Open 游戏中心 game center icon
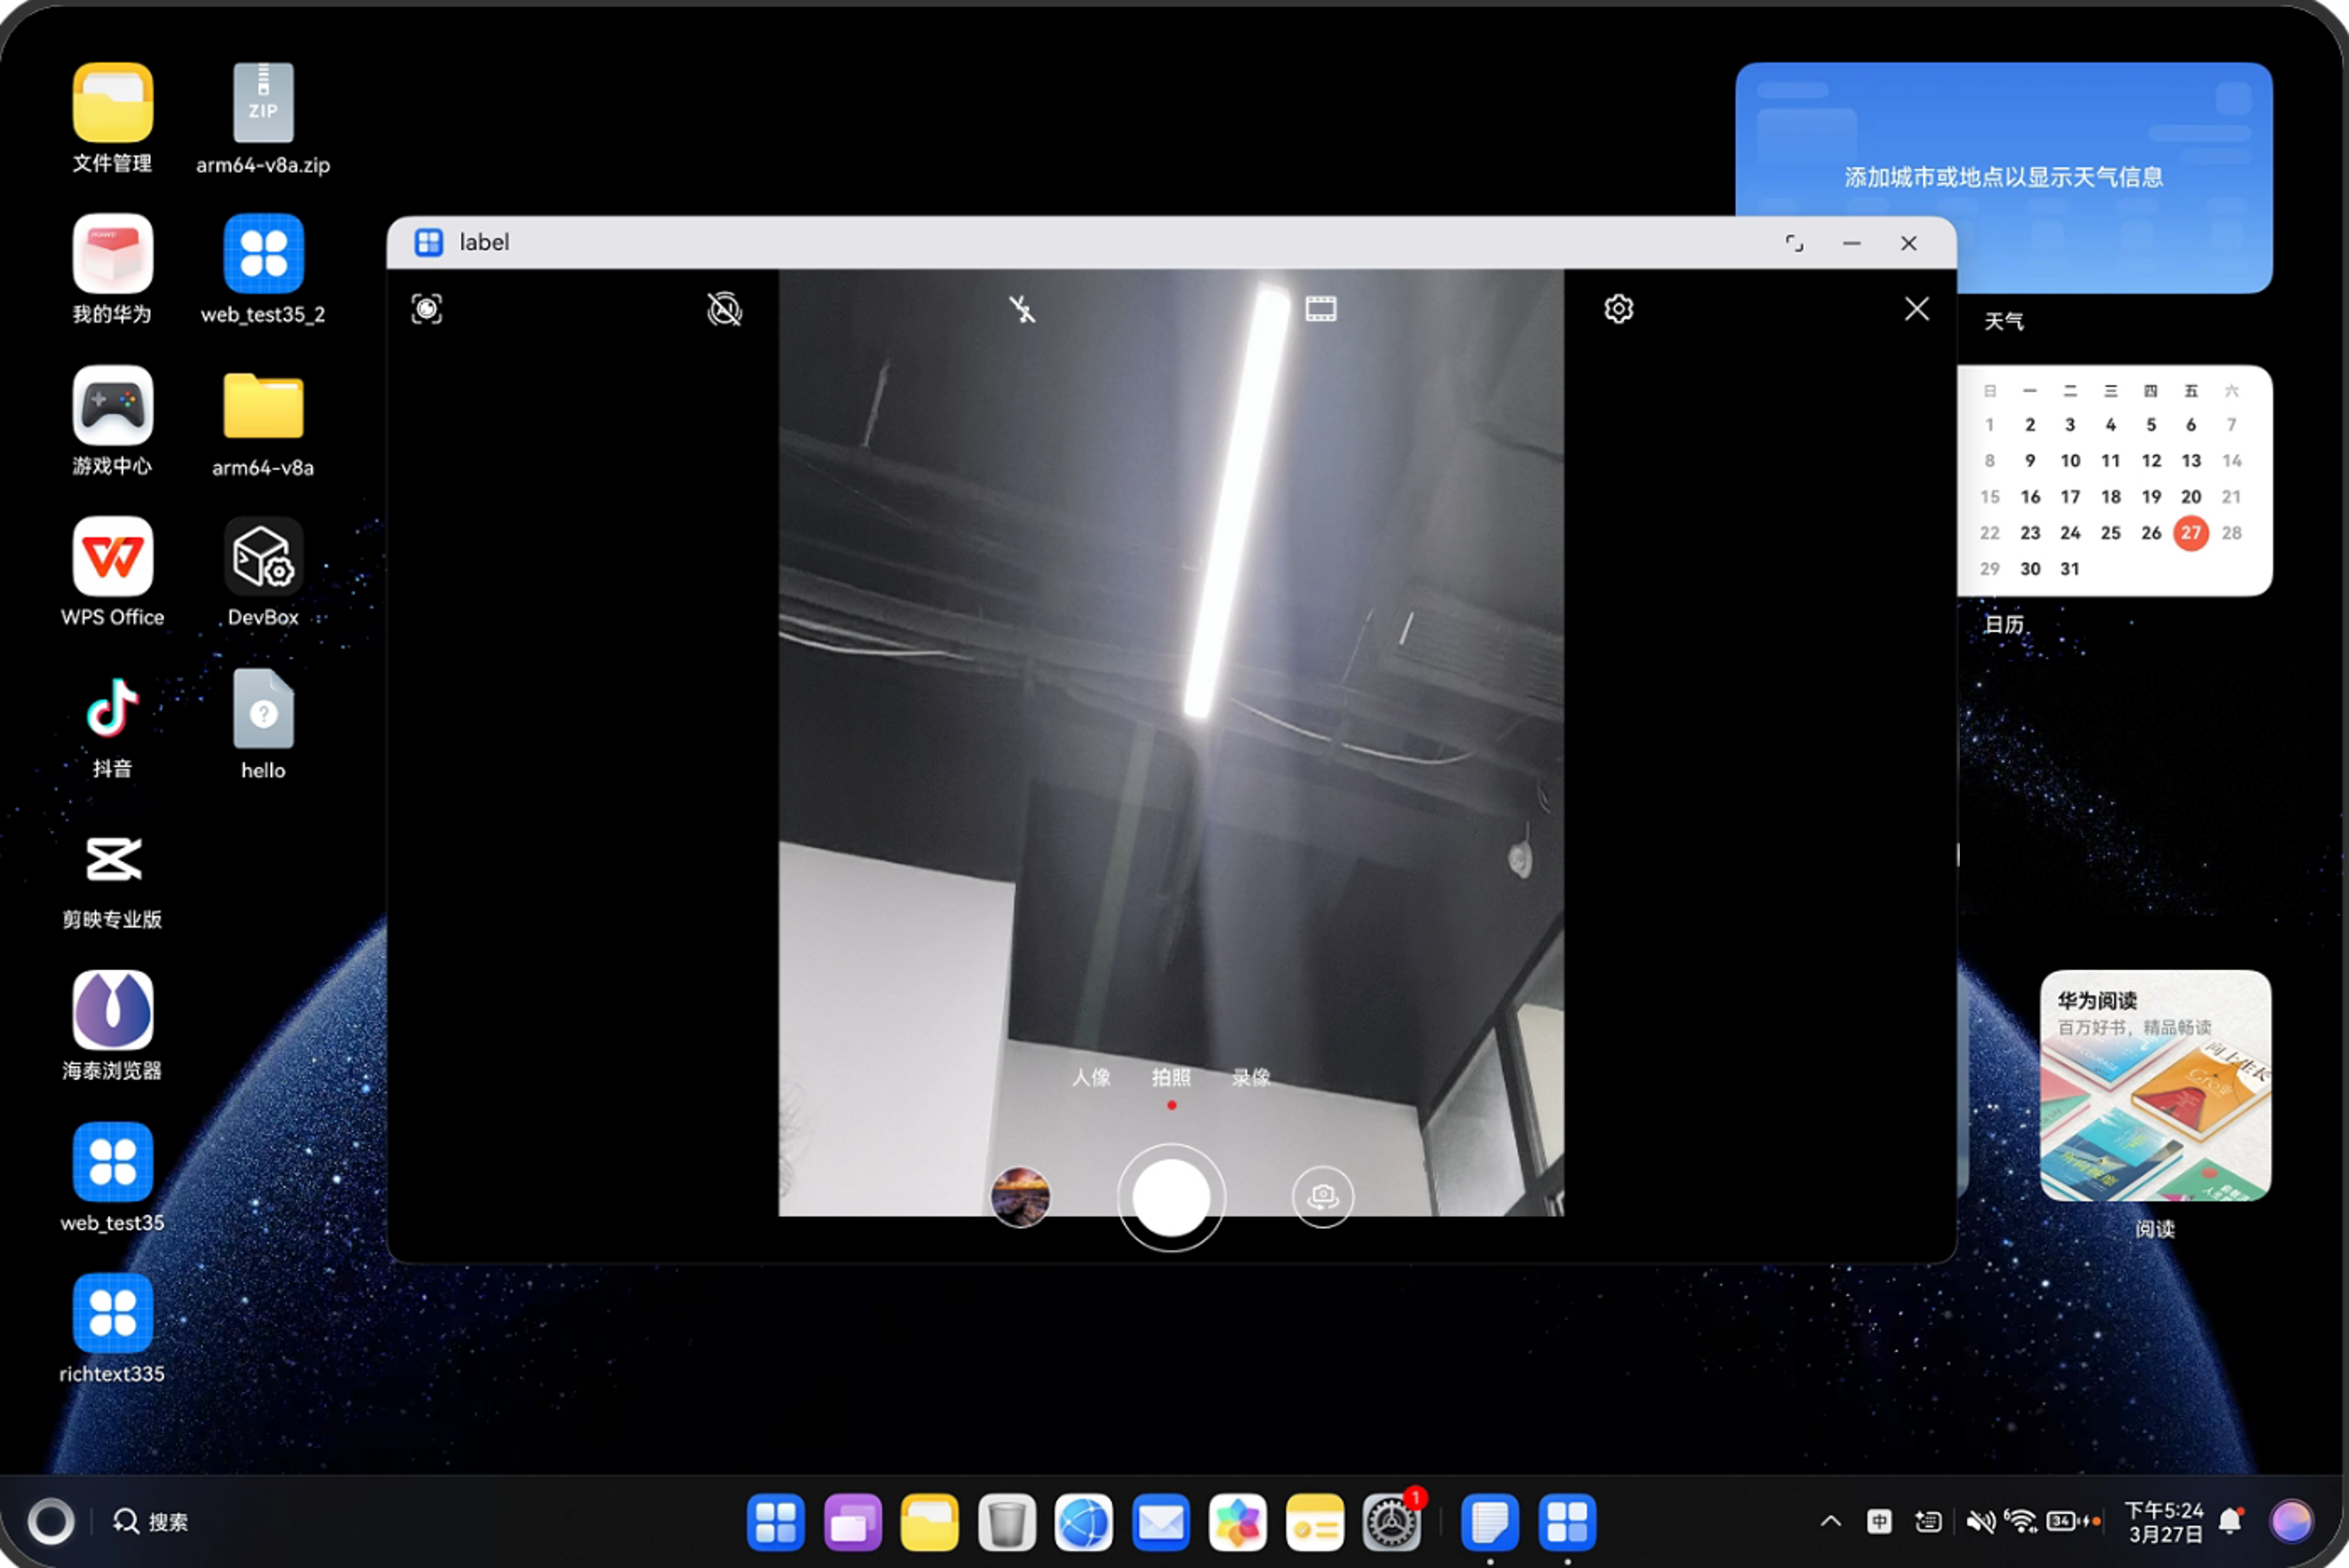This screenshot has width=2349, height=1568. click(112, 420)
